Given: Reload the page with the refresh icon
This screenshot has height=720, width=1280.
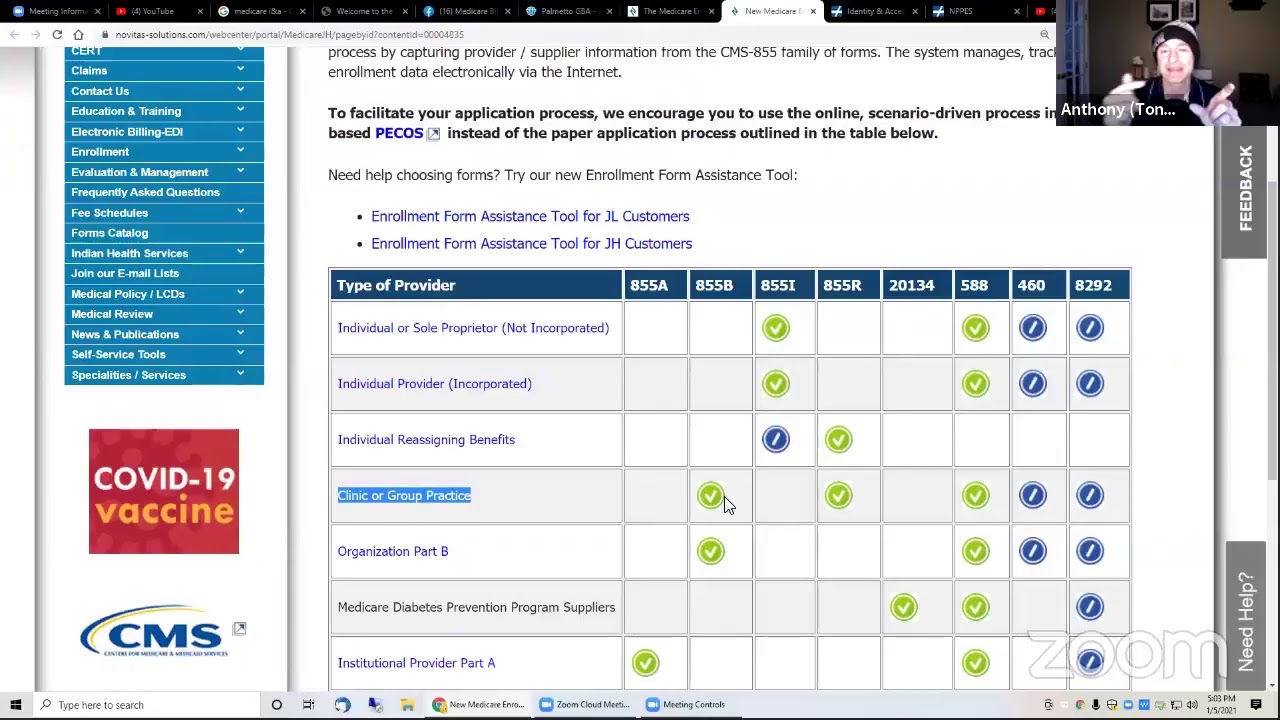Looking at the screenshot, I should 57,34.
